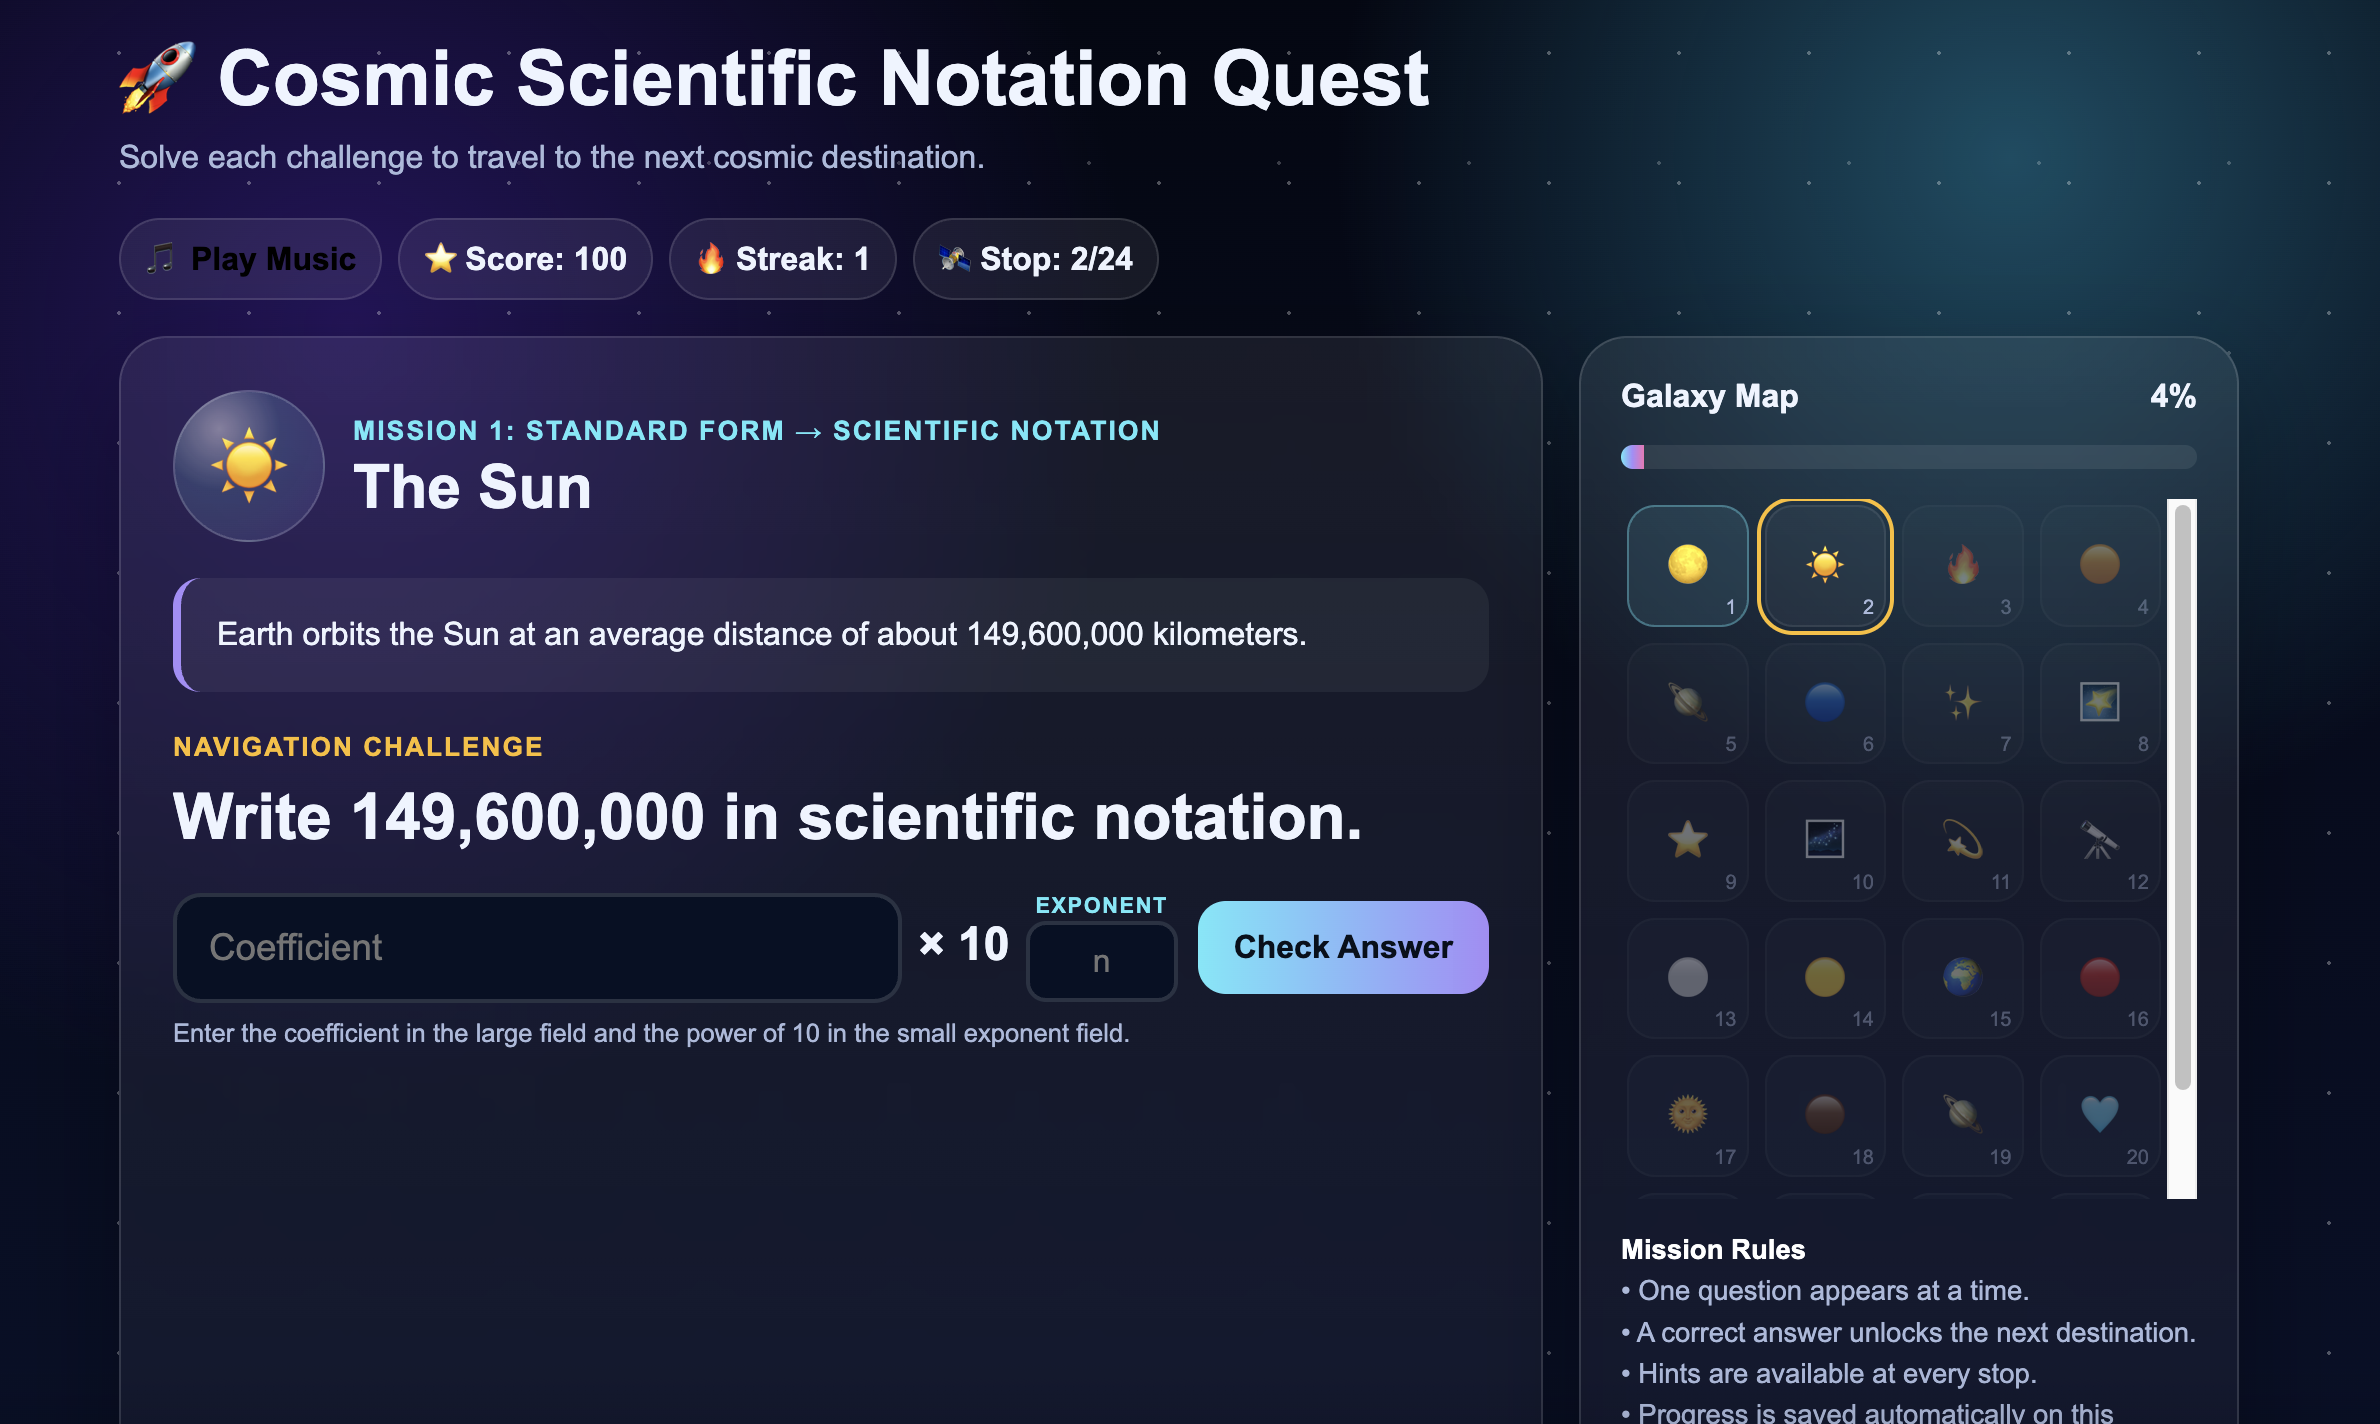
Task: Open the Saturn tile 19
Action: [1962, 1116]
